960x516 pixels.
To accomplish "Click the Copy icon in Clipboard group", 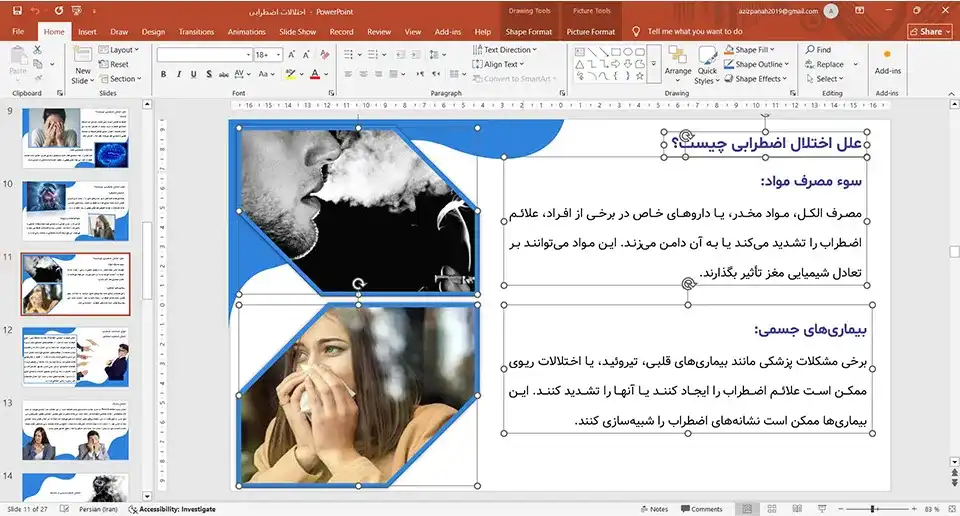I will [x=38, y=64].
